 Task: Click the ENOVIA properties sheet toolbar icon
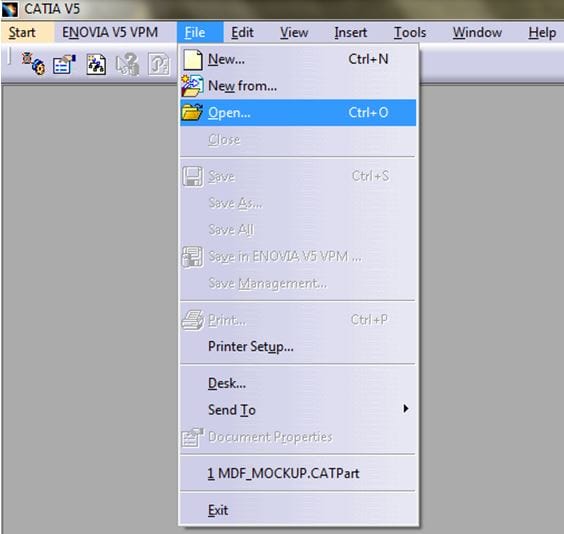(64, 64)
